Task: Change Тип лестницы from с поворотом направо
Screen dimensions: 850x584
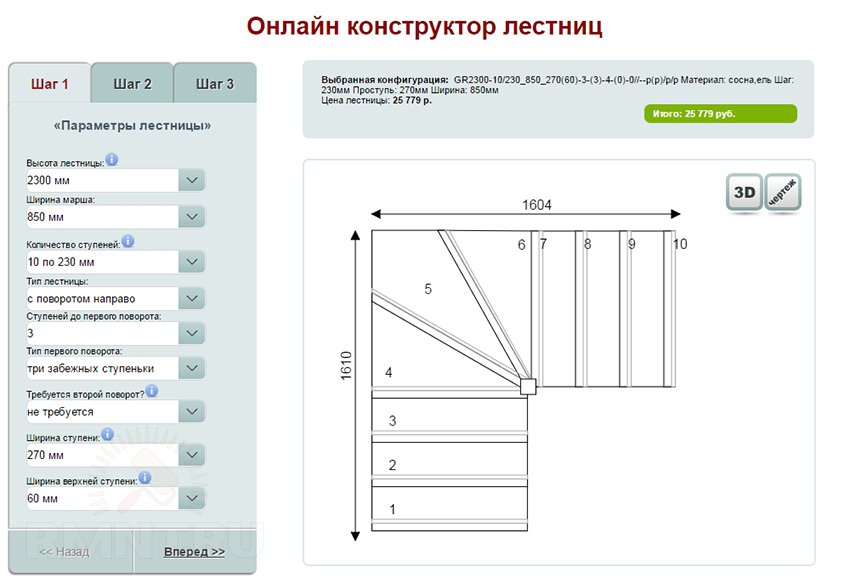Action: [192, 298]
